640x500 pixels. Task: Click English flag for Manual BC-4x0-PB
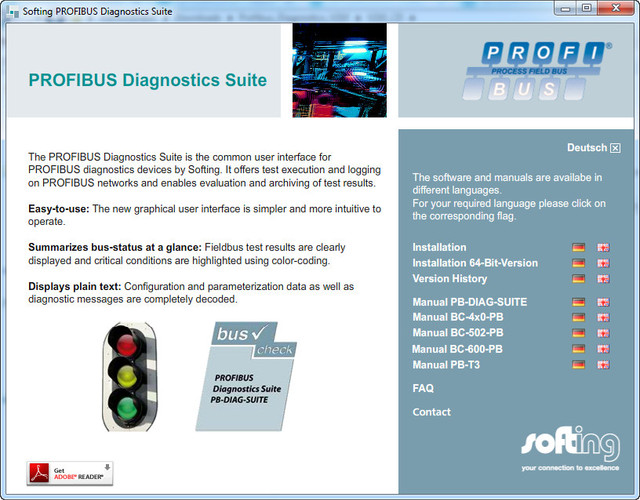pos(603,317)
